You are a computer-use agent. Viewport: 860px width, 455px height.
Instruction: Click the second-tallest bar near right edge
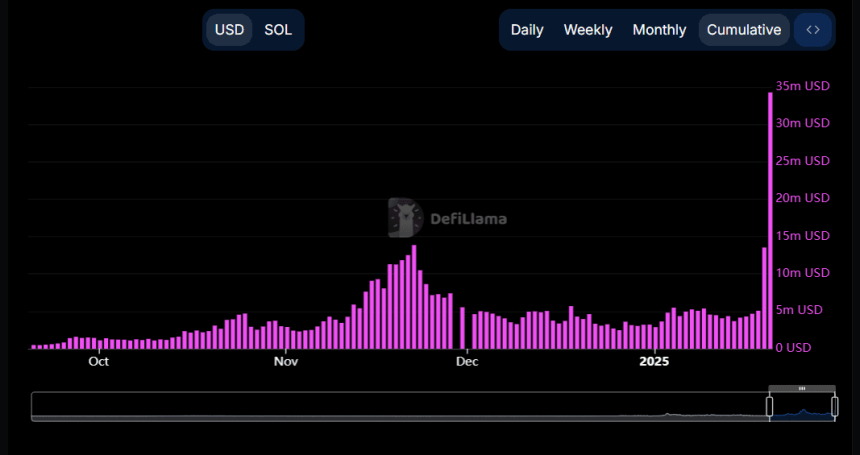click(764, 298)
